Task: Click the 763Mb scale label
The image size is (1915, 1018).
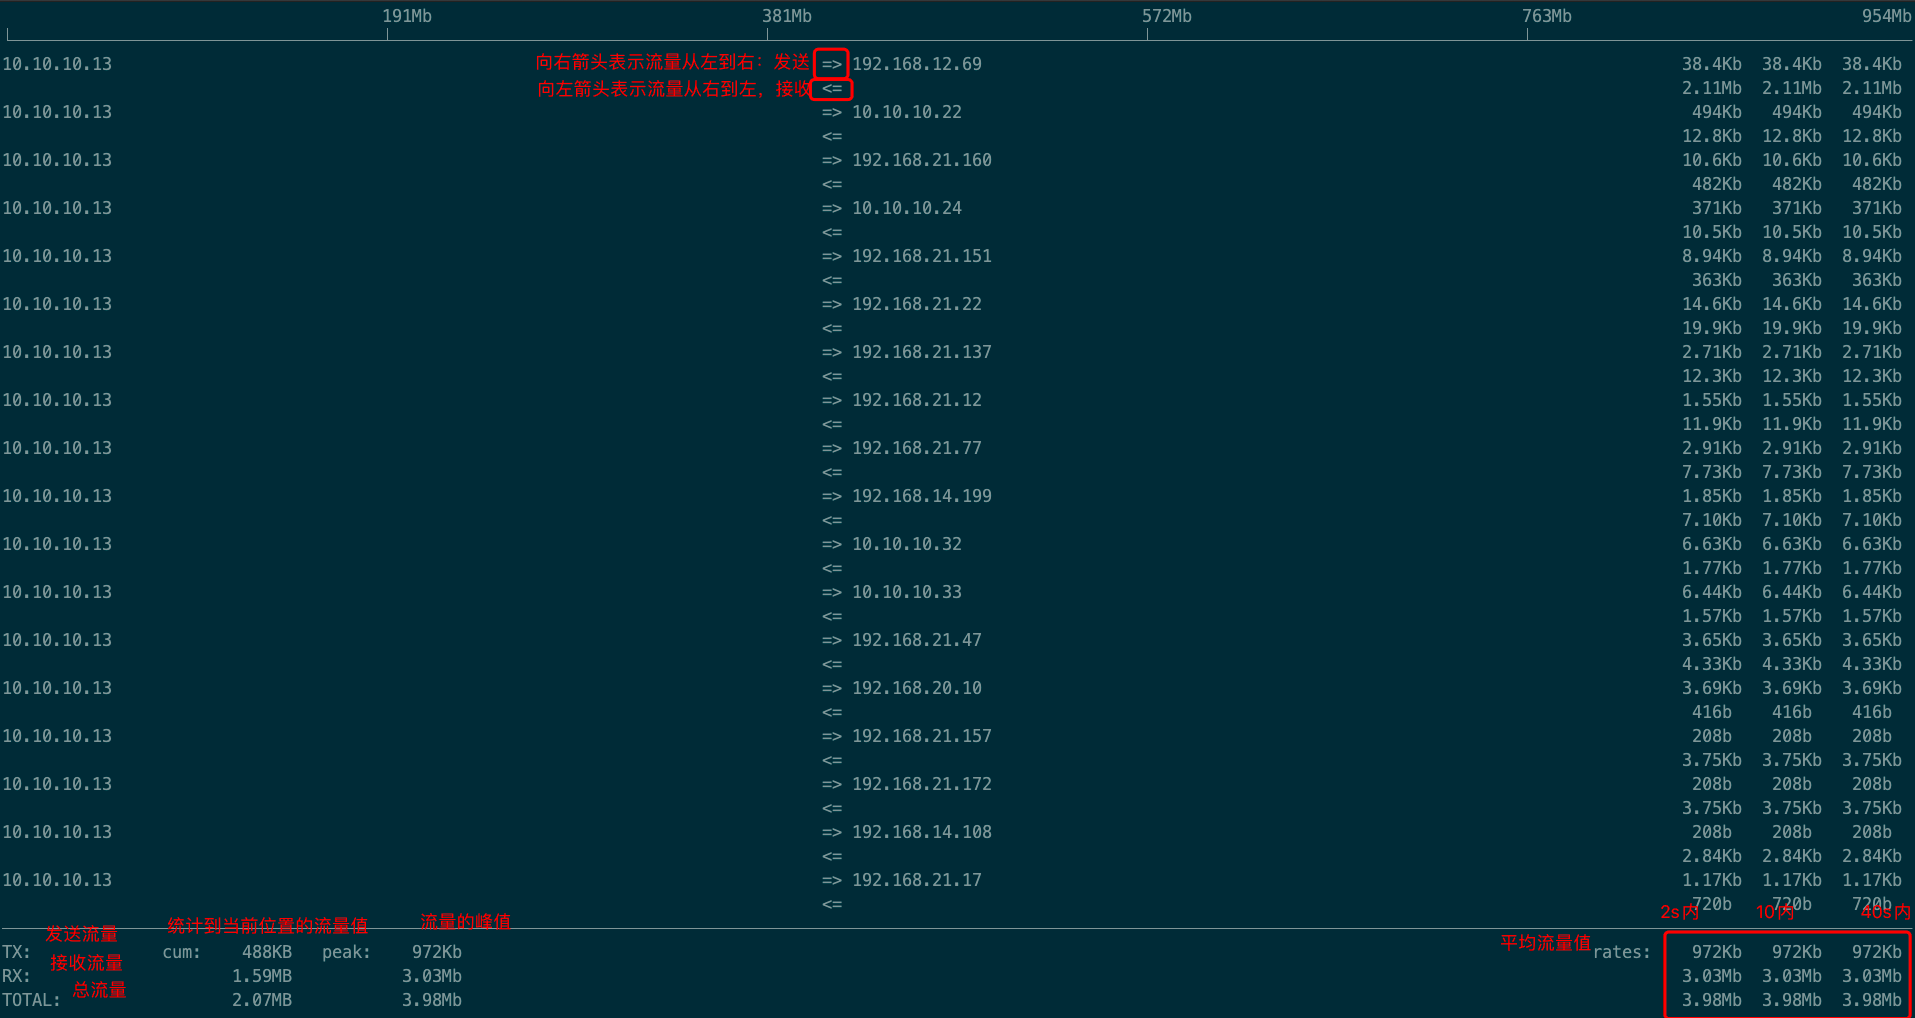Action: [1547, 16]
